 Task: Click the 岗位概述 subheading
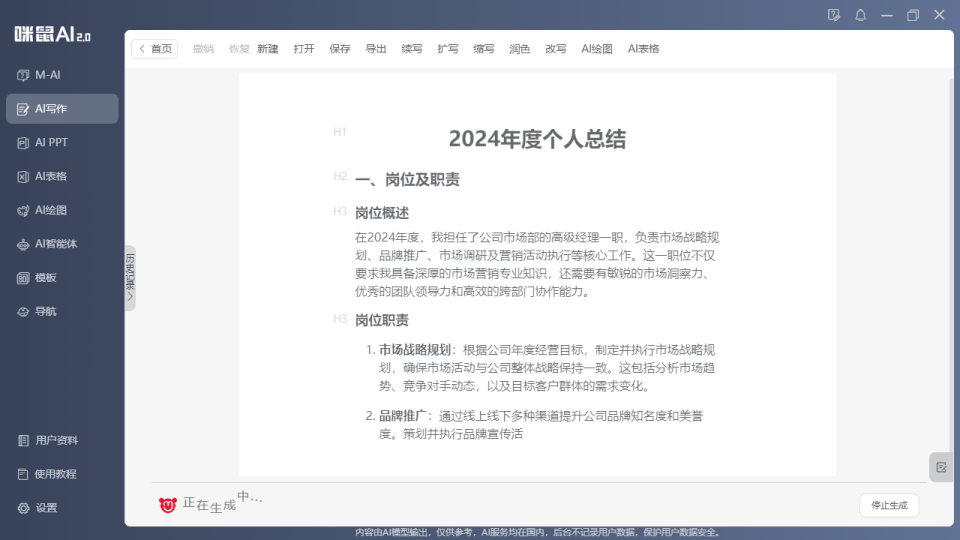click(x=382, y=213)
